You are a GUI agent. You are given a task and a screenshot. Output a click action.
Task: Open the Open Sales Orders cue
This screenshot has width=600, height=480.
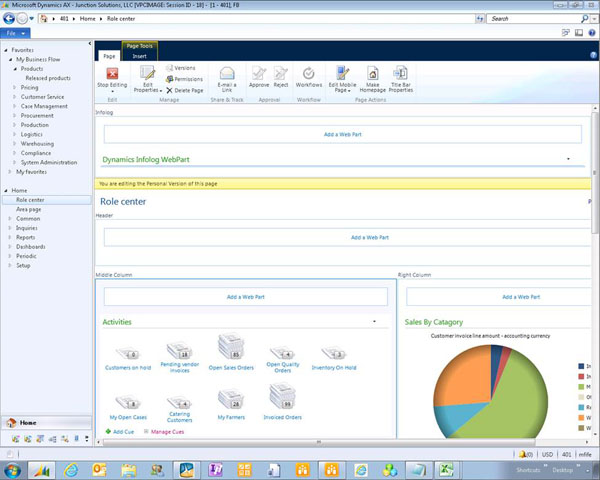231,351
